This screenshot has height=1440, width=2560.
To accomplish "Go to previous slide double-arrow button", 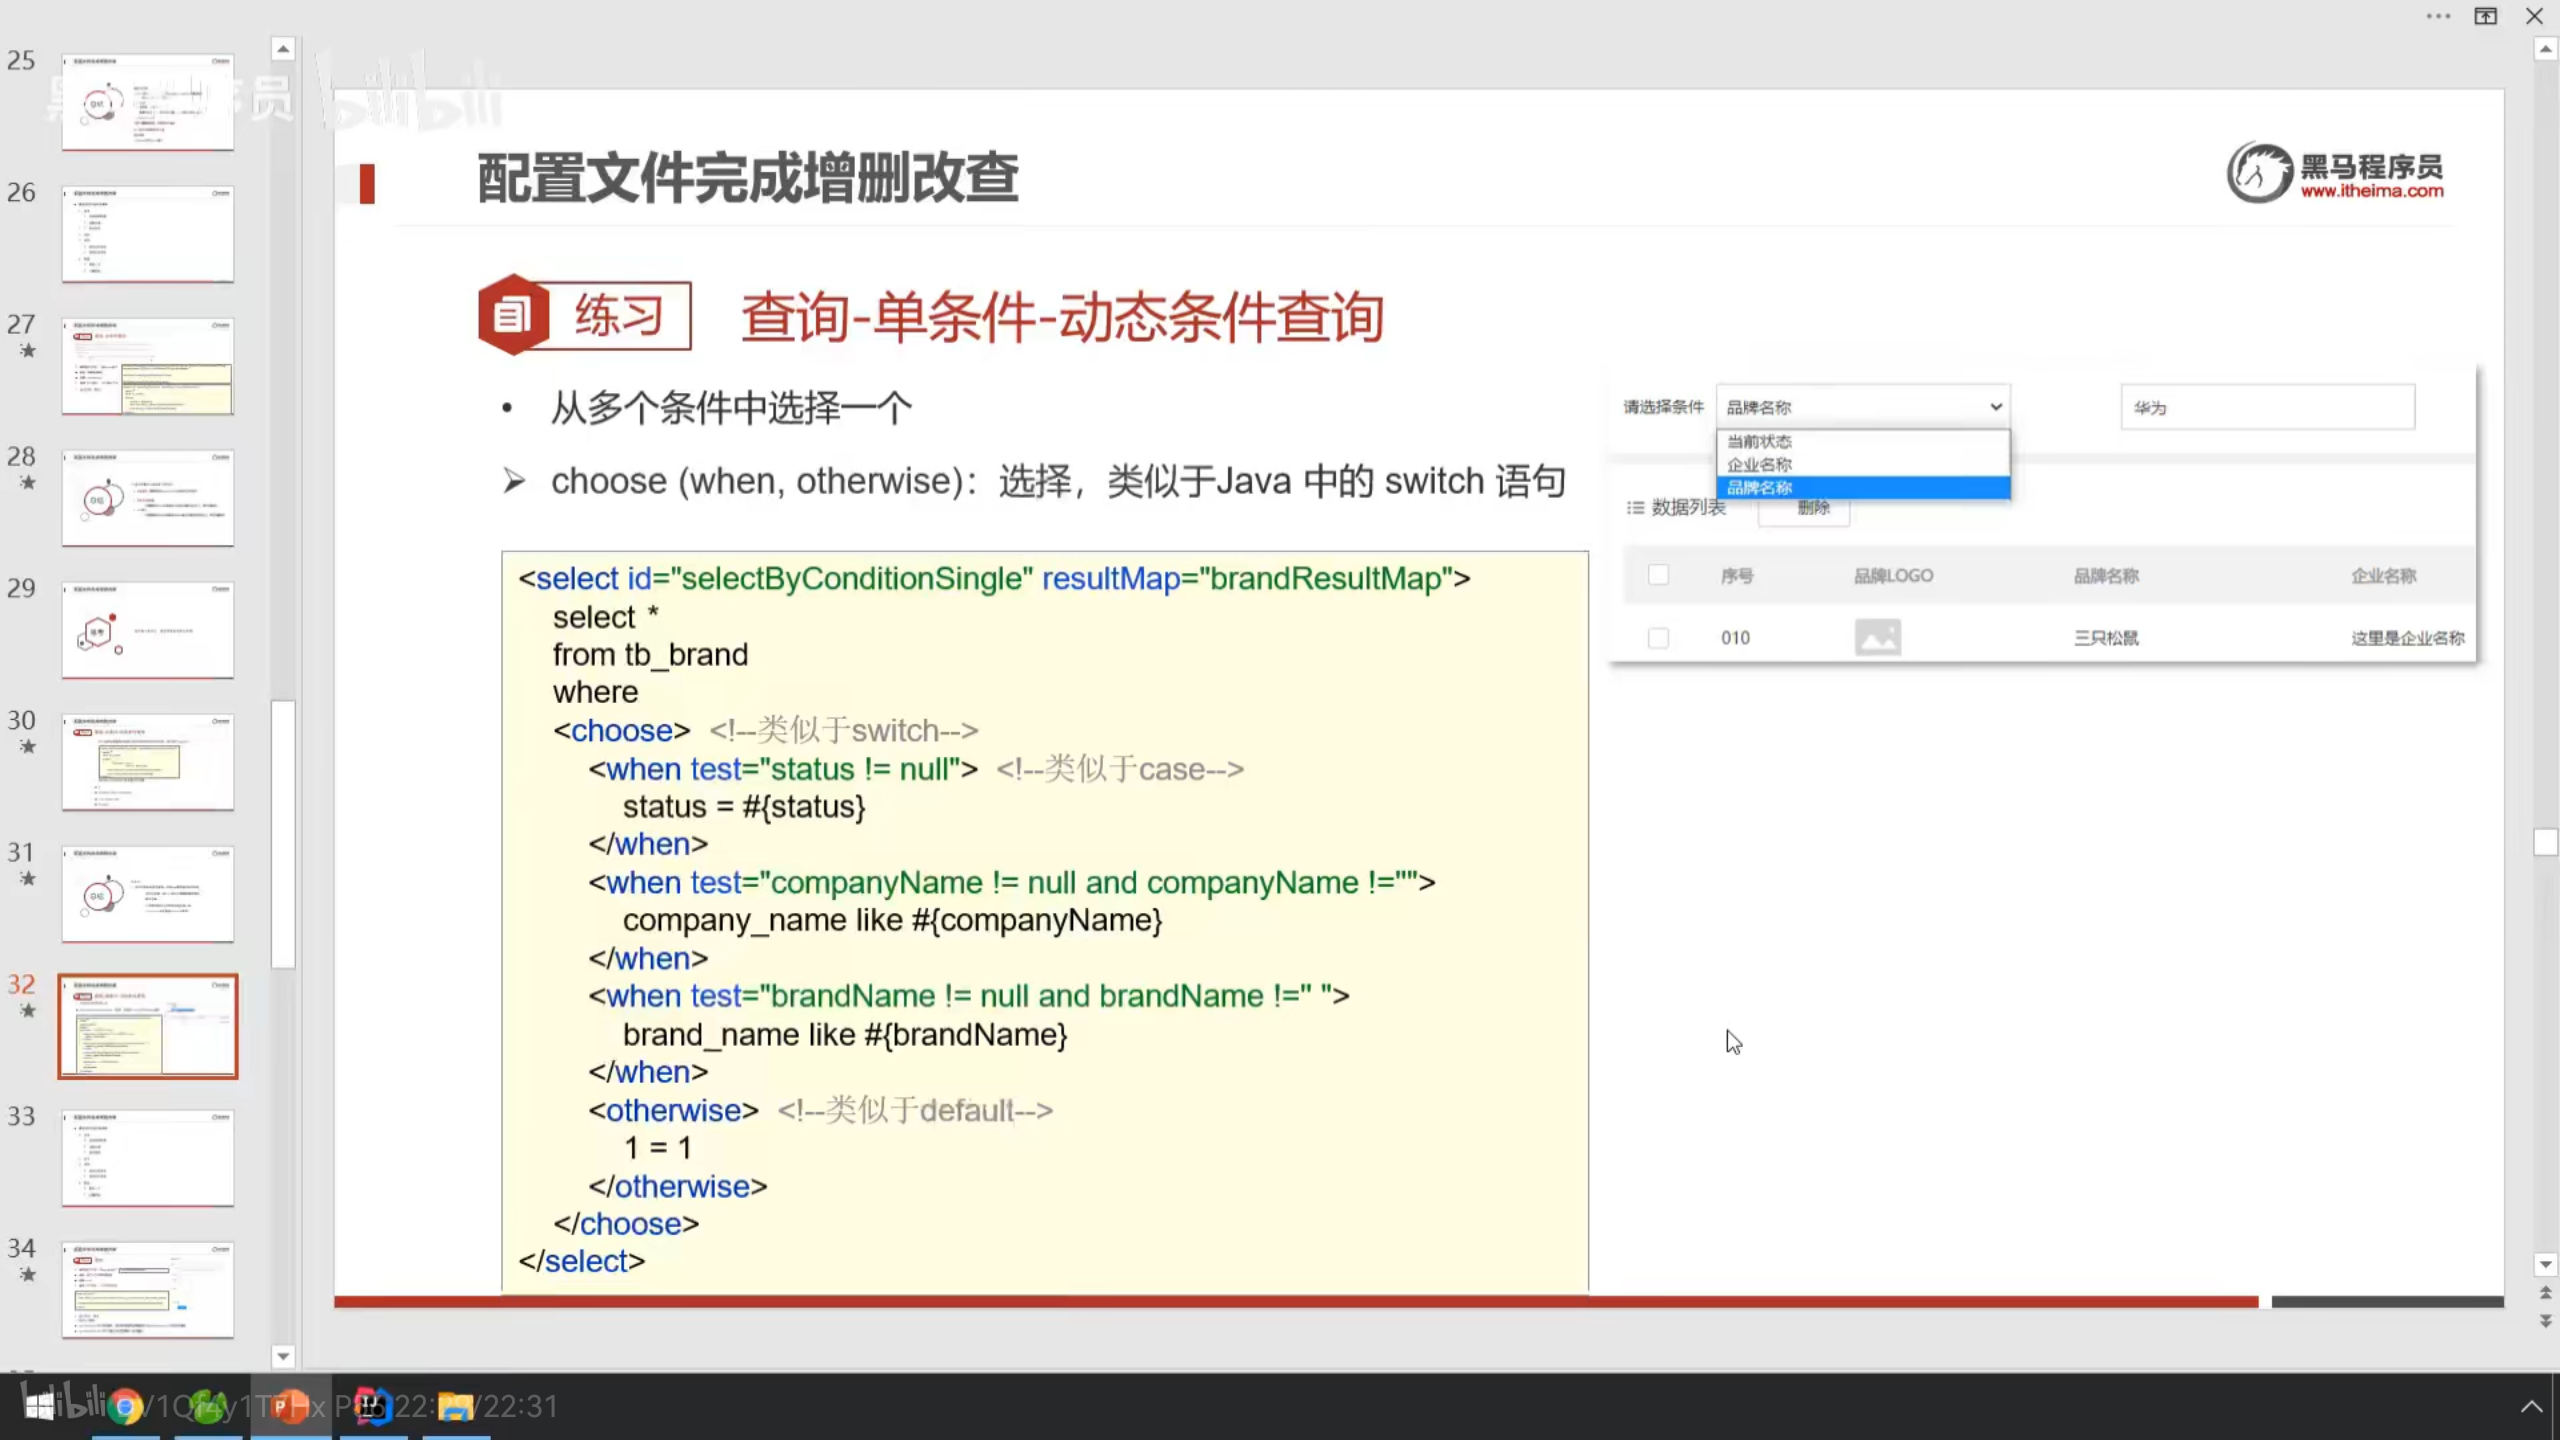I will pos(2546,1293).
